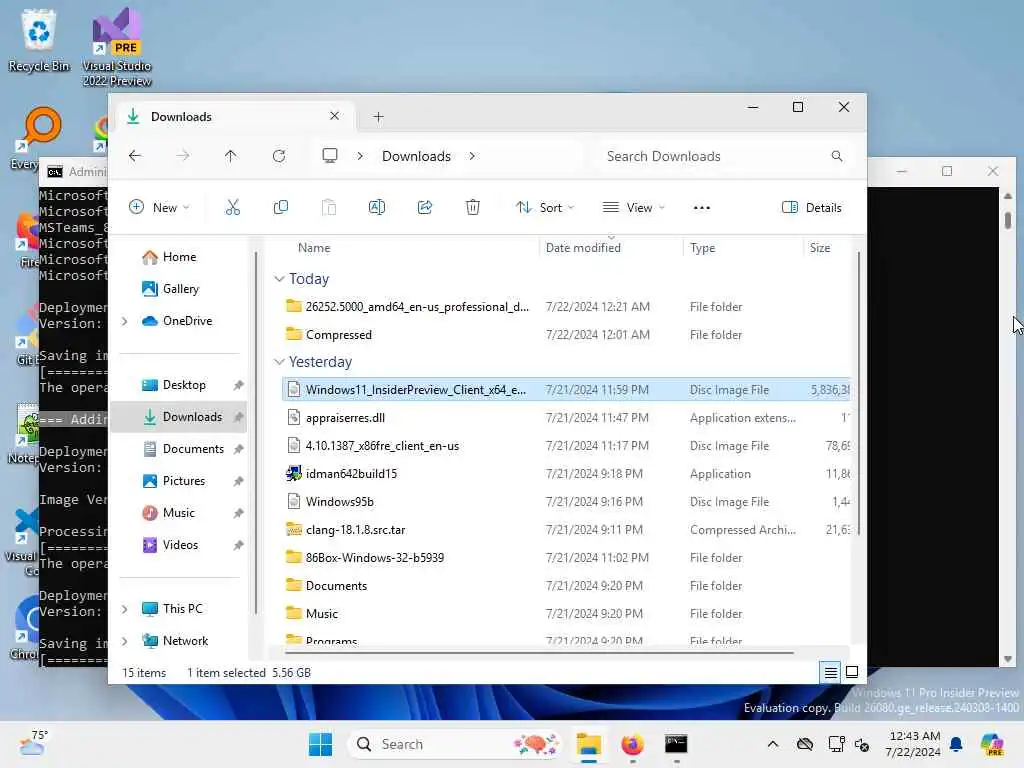Open the weather widget on taskbar
The width and height of the screenshot is (1024, 768).
(33, 743)
